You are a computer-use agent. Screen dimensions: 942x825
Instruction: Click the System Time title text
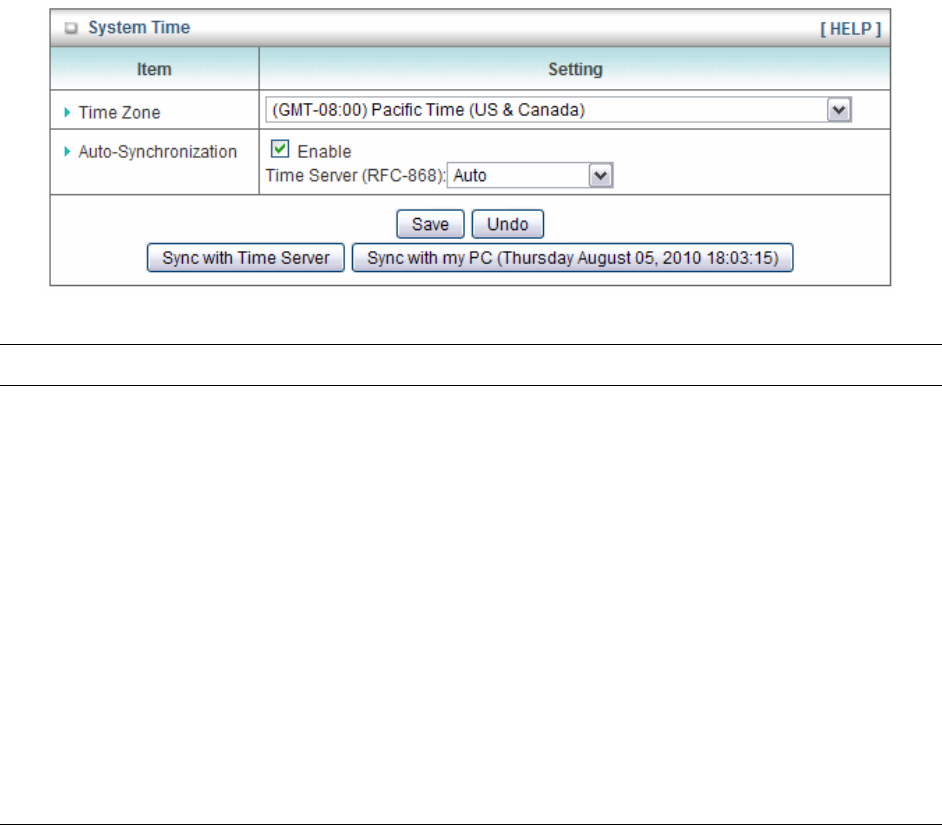click(139, 29)
